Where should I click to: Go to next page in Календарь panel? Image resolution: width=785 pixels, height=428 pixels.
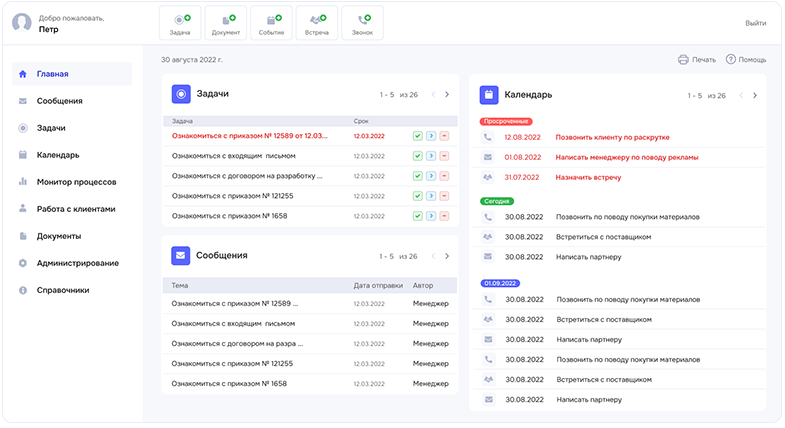tap(755, 96)
